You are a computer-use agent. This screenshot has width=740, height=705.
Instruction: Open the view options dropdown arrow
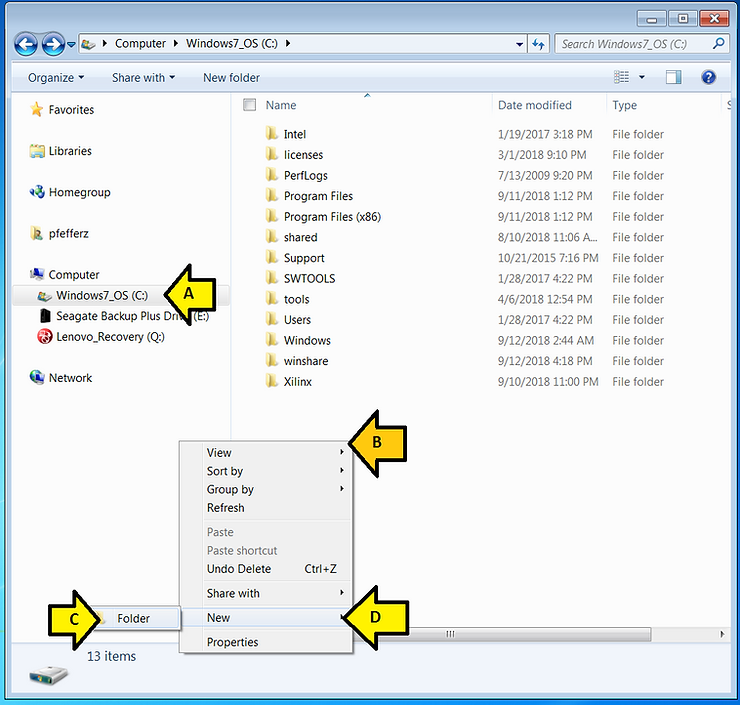click(642, 77)
